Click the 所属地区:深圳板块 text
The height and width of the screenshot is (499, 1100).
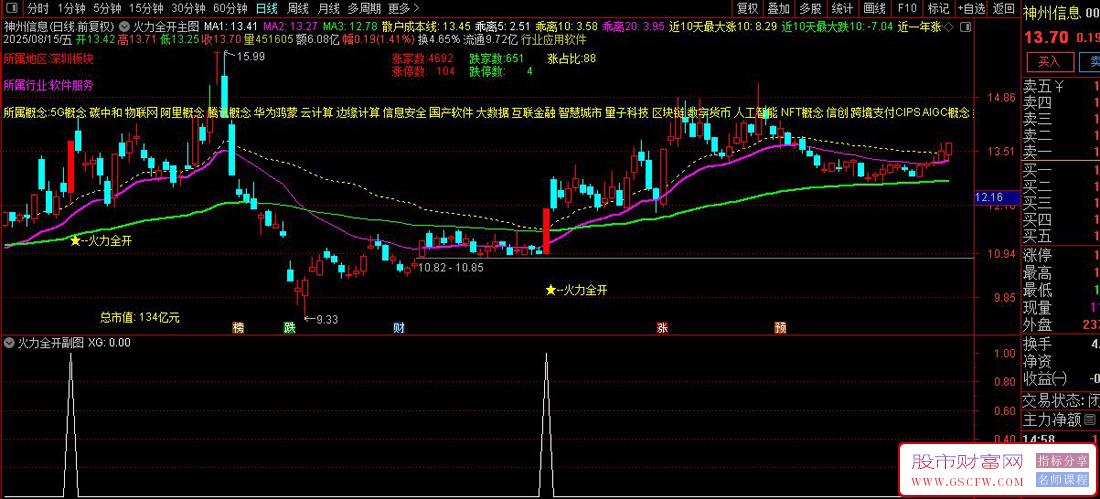pyautogui.click(x=48, y=59)
